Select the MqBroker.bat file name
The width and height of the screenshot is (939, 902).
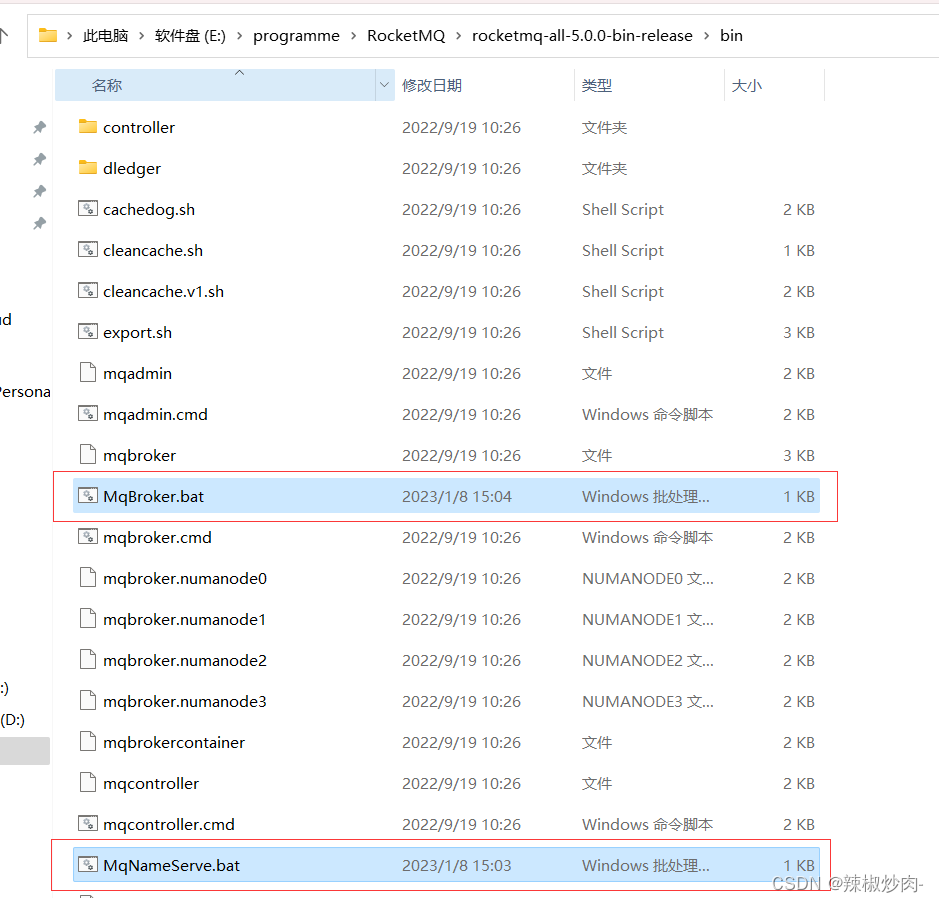click(153, 497)
